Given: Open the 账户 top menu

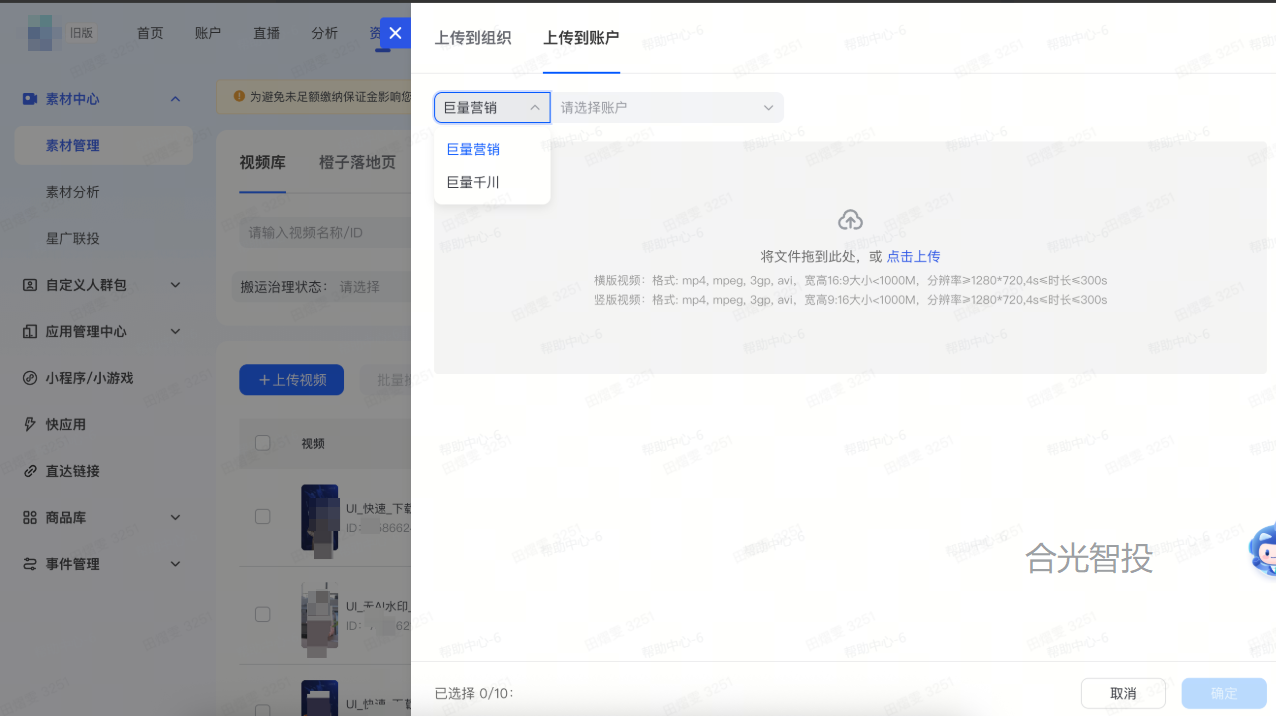Looking at the screenshot, I should [x=208, y=33].
